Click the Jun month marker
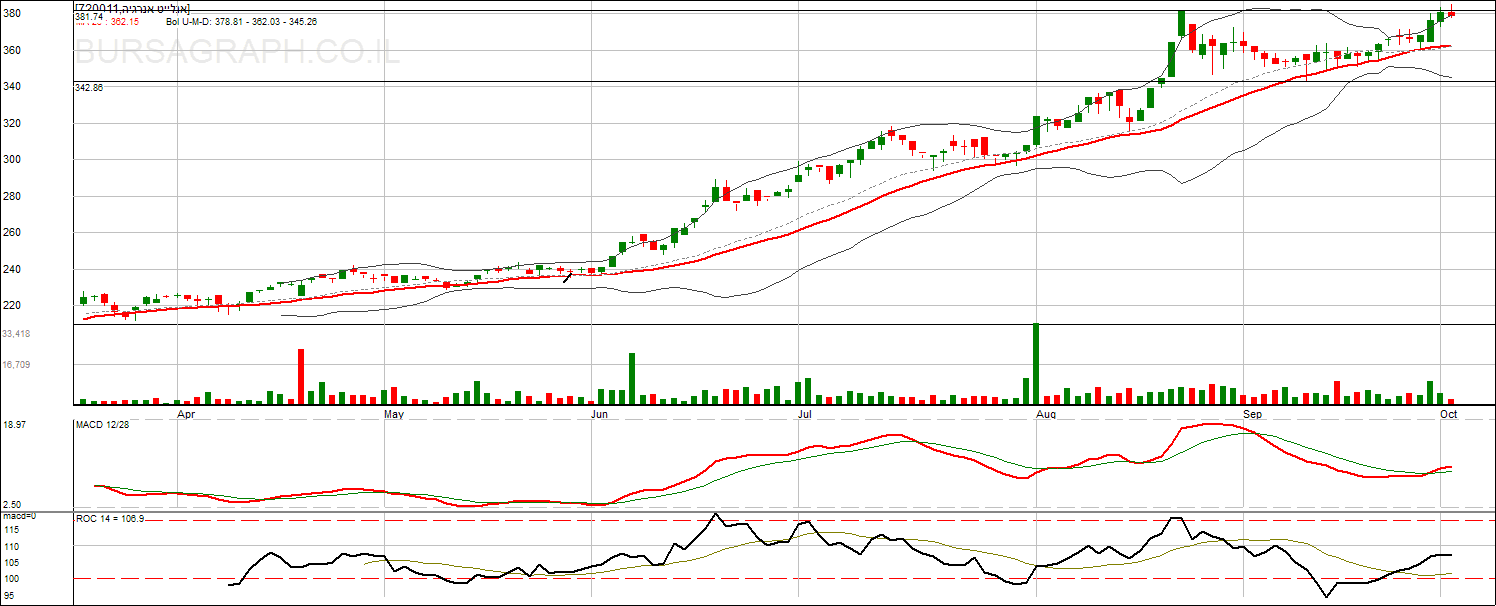1496x606 pixels. tap(599, 413)
